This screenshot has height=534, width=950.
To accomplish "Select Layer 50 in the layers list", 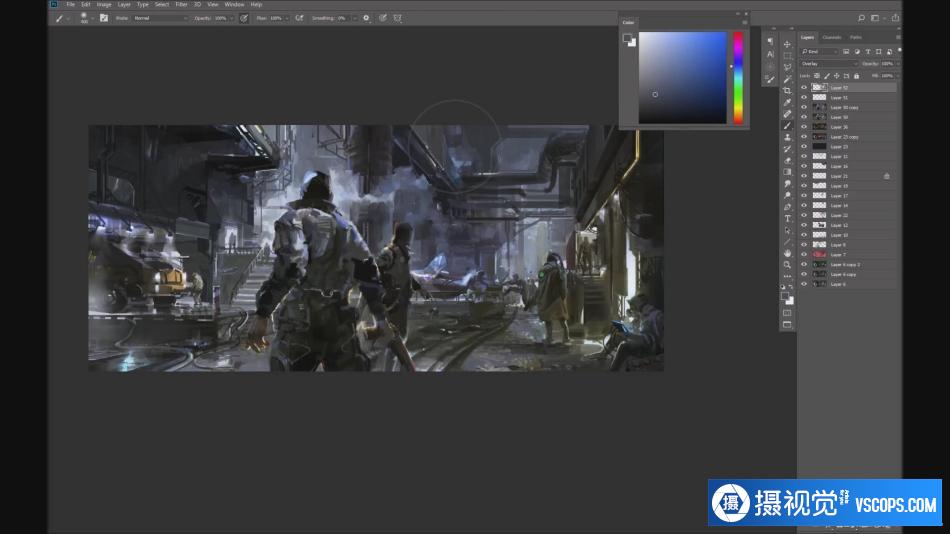I will coord(848,117).
